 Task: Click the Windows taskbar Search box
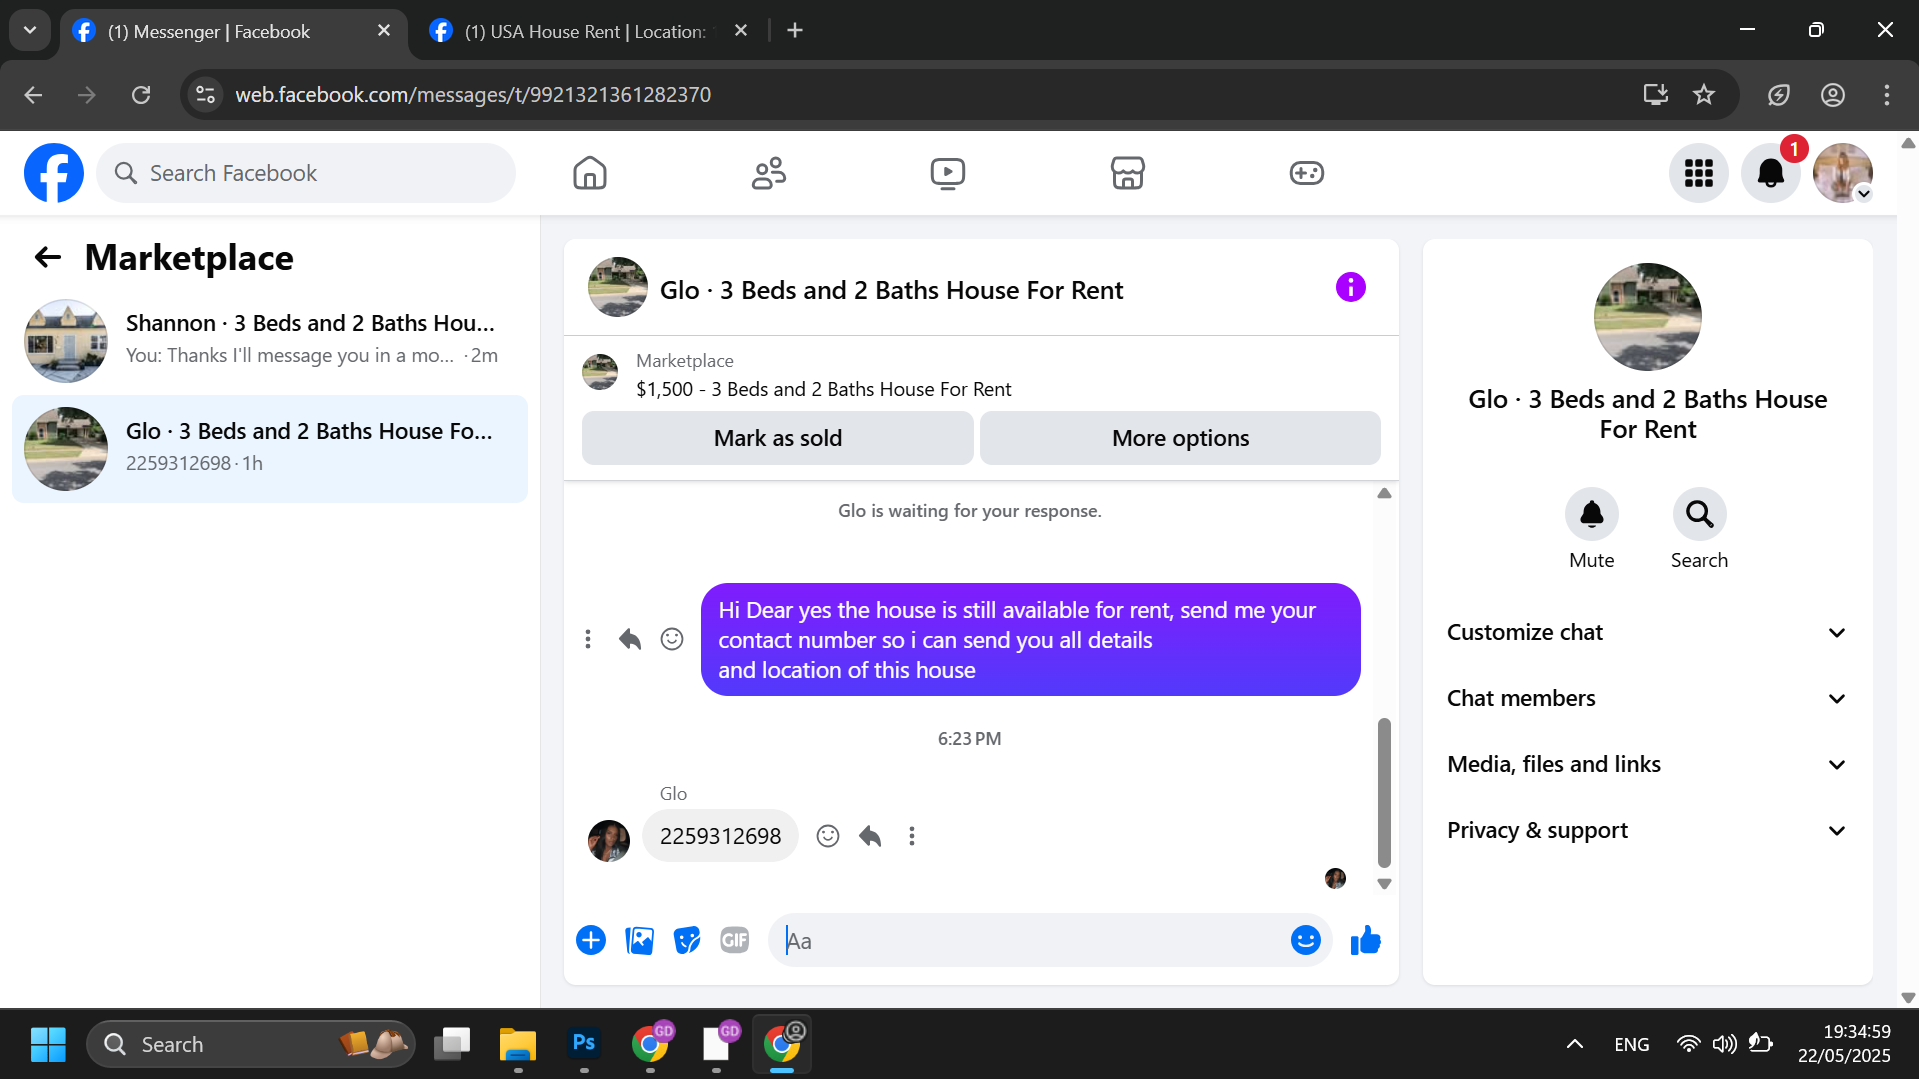[251, 1045]
